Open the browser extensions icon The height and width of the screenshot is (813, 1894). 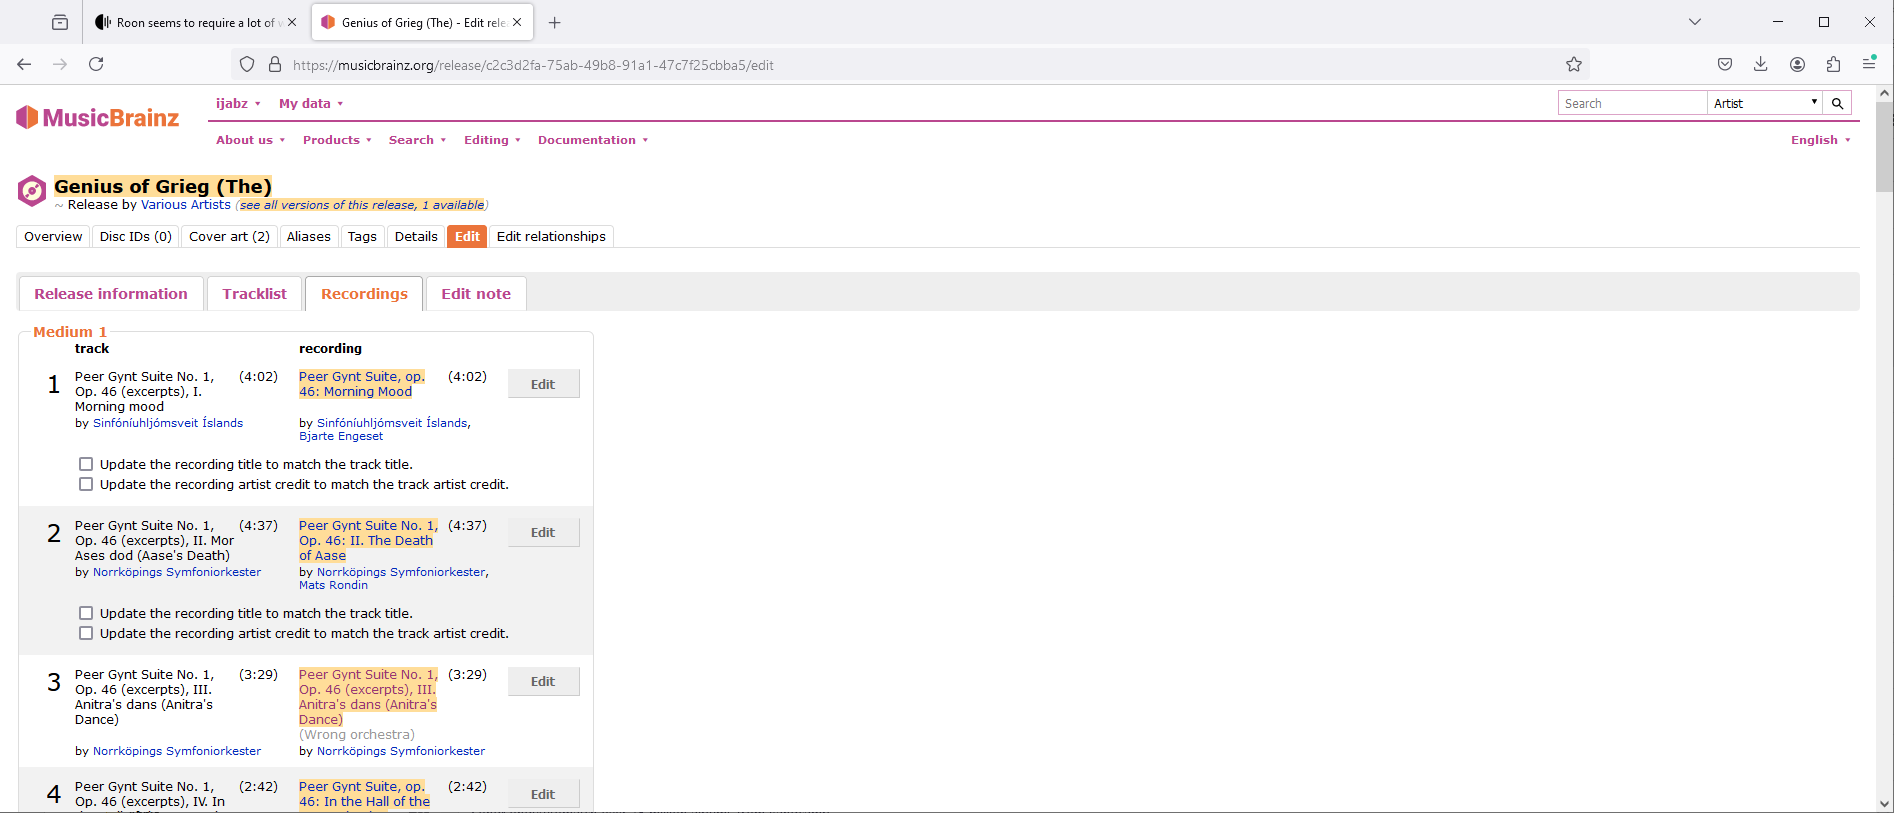pyautogui.click(x=1833, y=64)
